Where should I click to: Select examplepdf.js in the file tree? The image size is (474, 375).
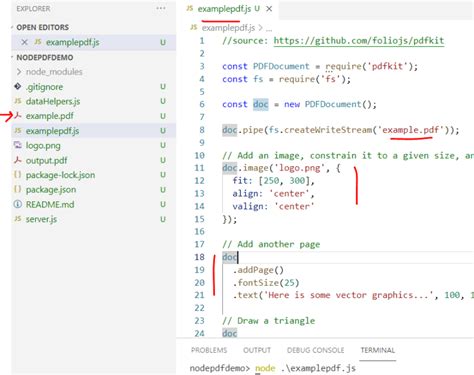[x=52, y=131]
